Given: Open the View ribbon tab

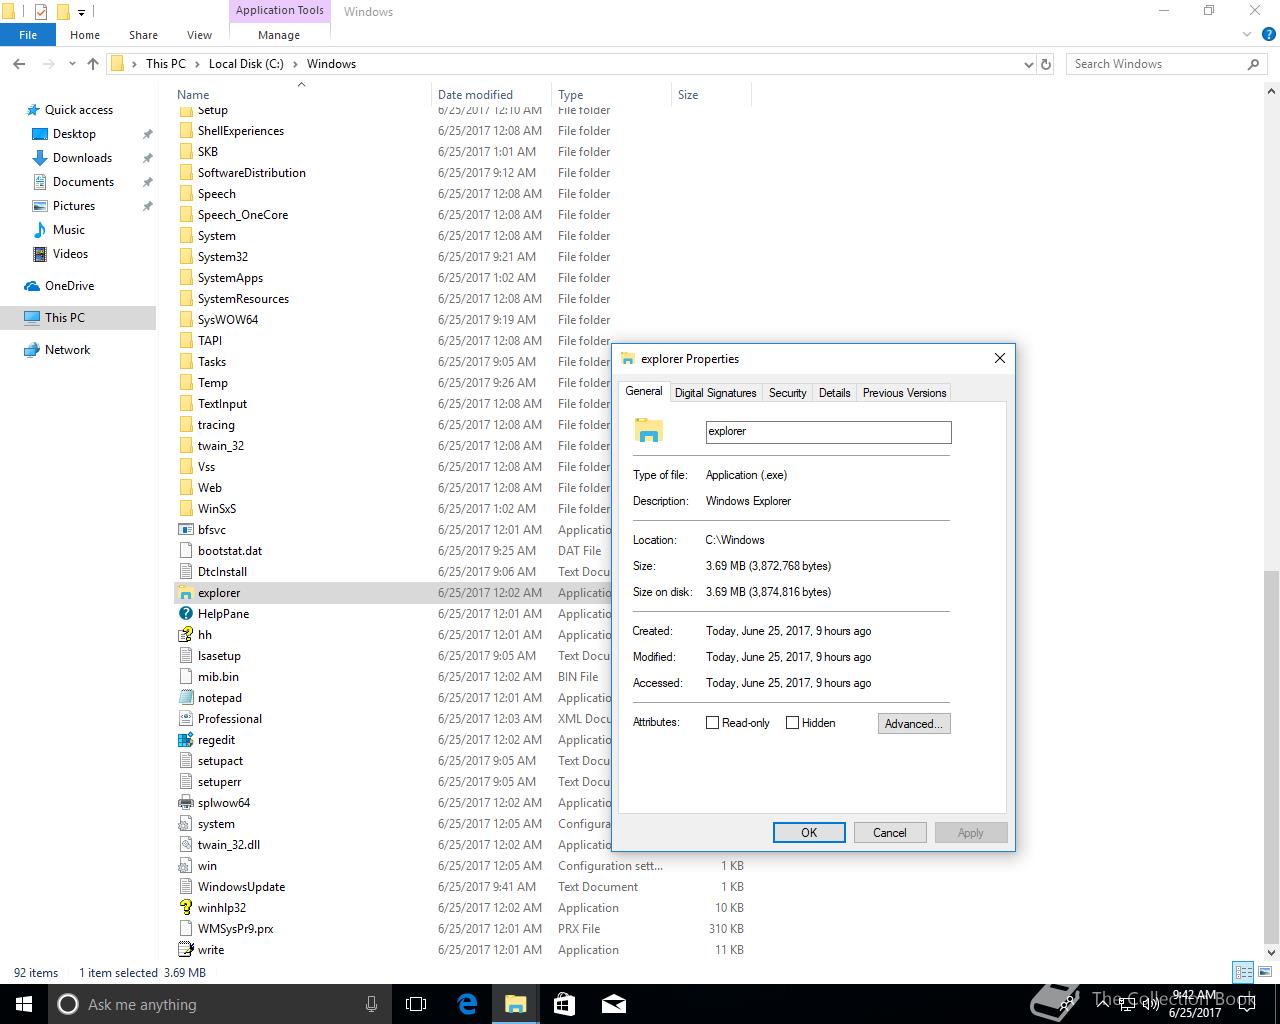Looking at the screenshot, I should (199, 35).
